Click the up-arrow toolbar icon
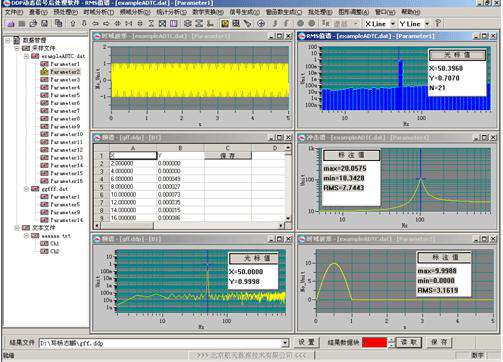This screenshot has height=362, width=503. (x=73, y=23)
